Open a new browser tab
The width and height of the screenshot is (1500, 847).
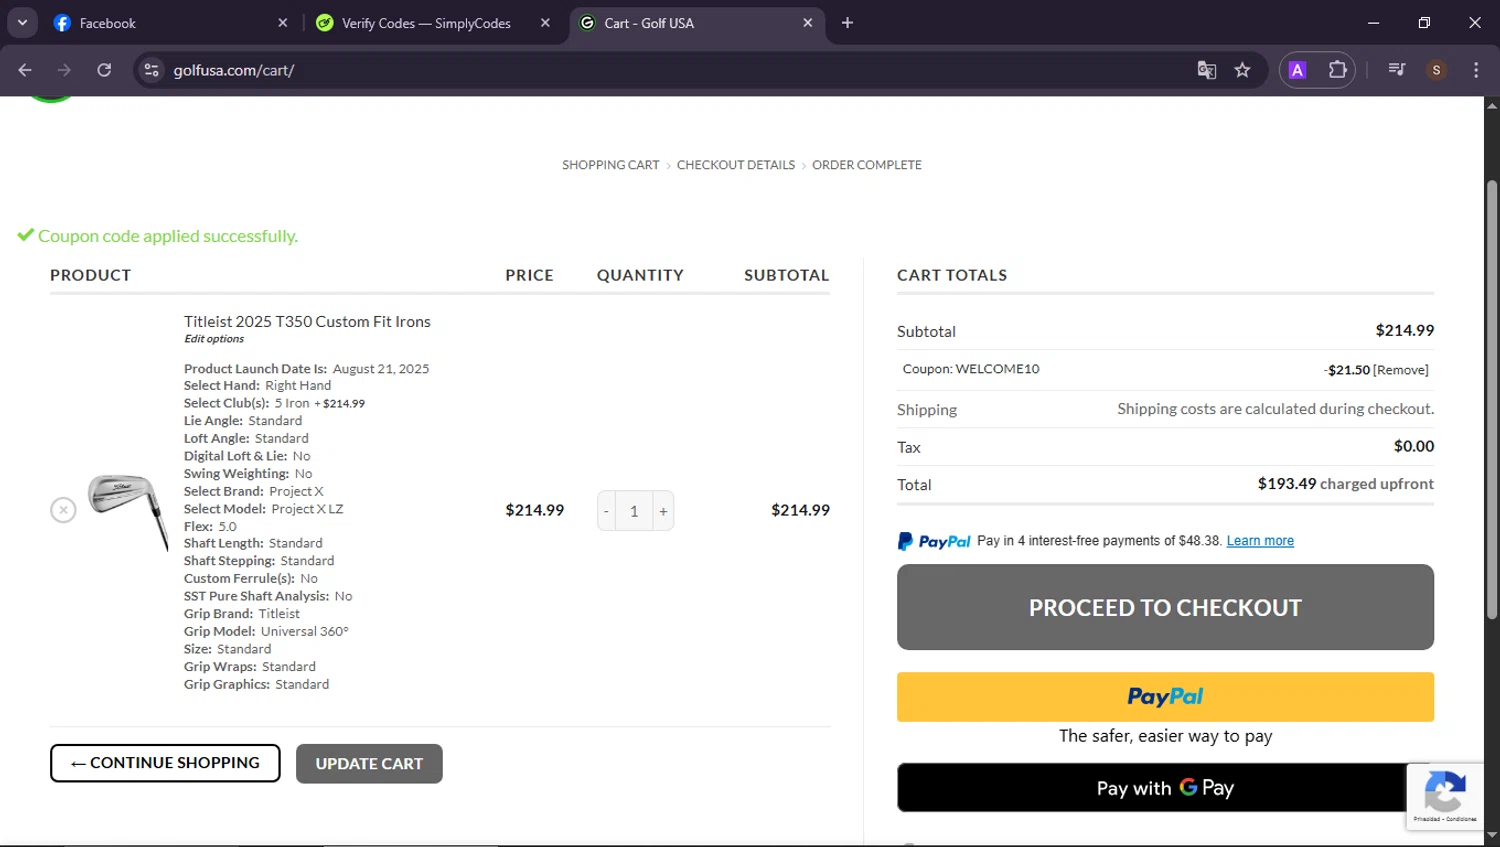847,23
